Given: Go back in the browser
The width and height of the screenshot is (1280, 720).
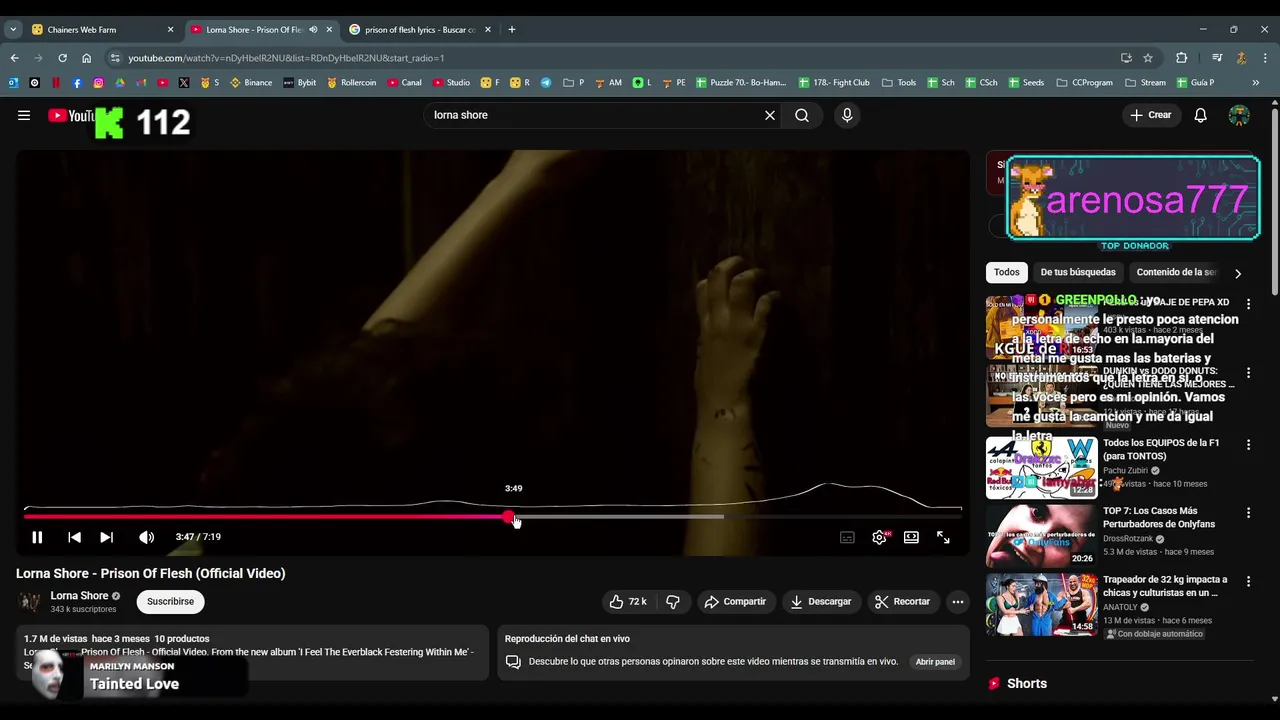Looking at the screenshot, I should pyautogui.click(x=14, y=58).
